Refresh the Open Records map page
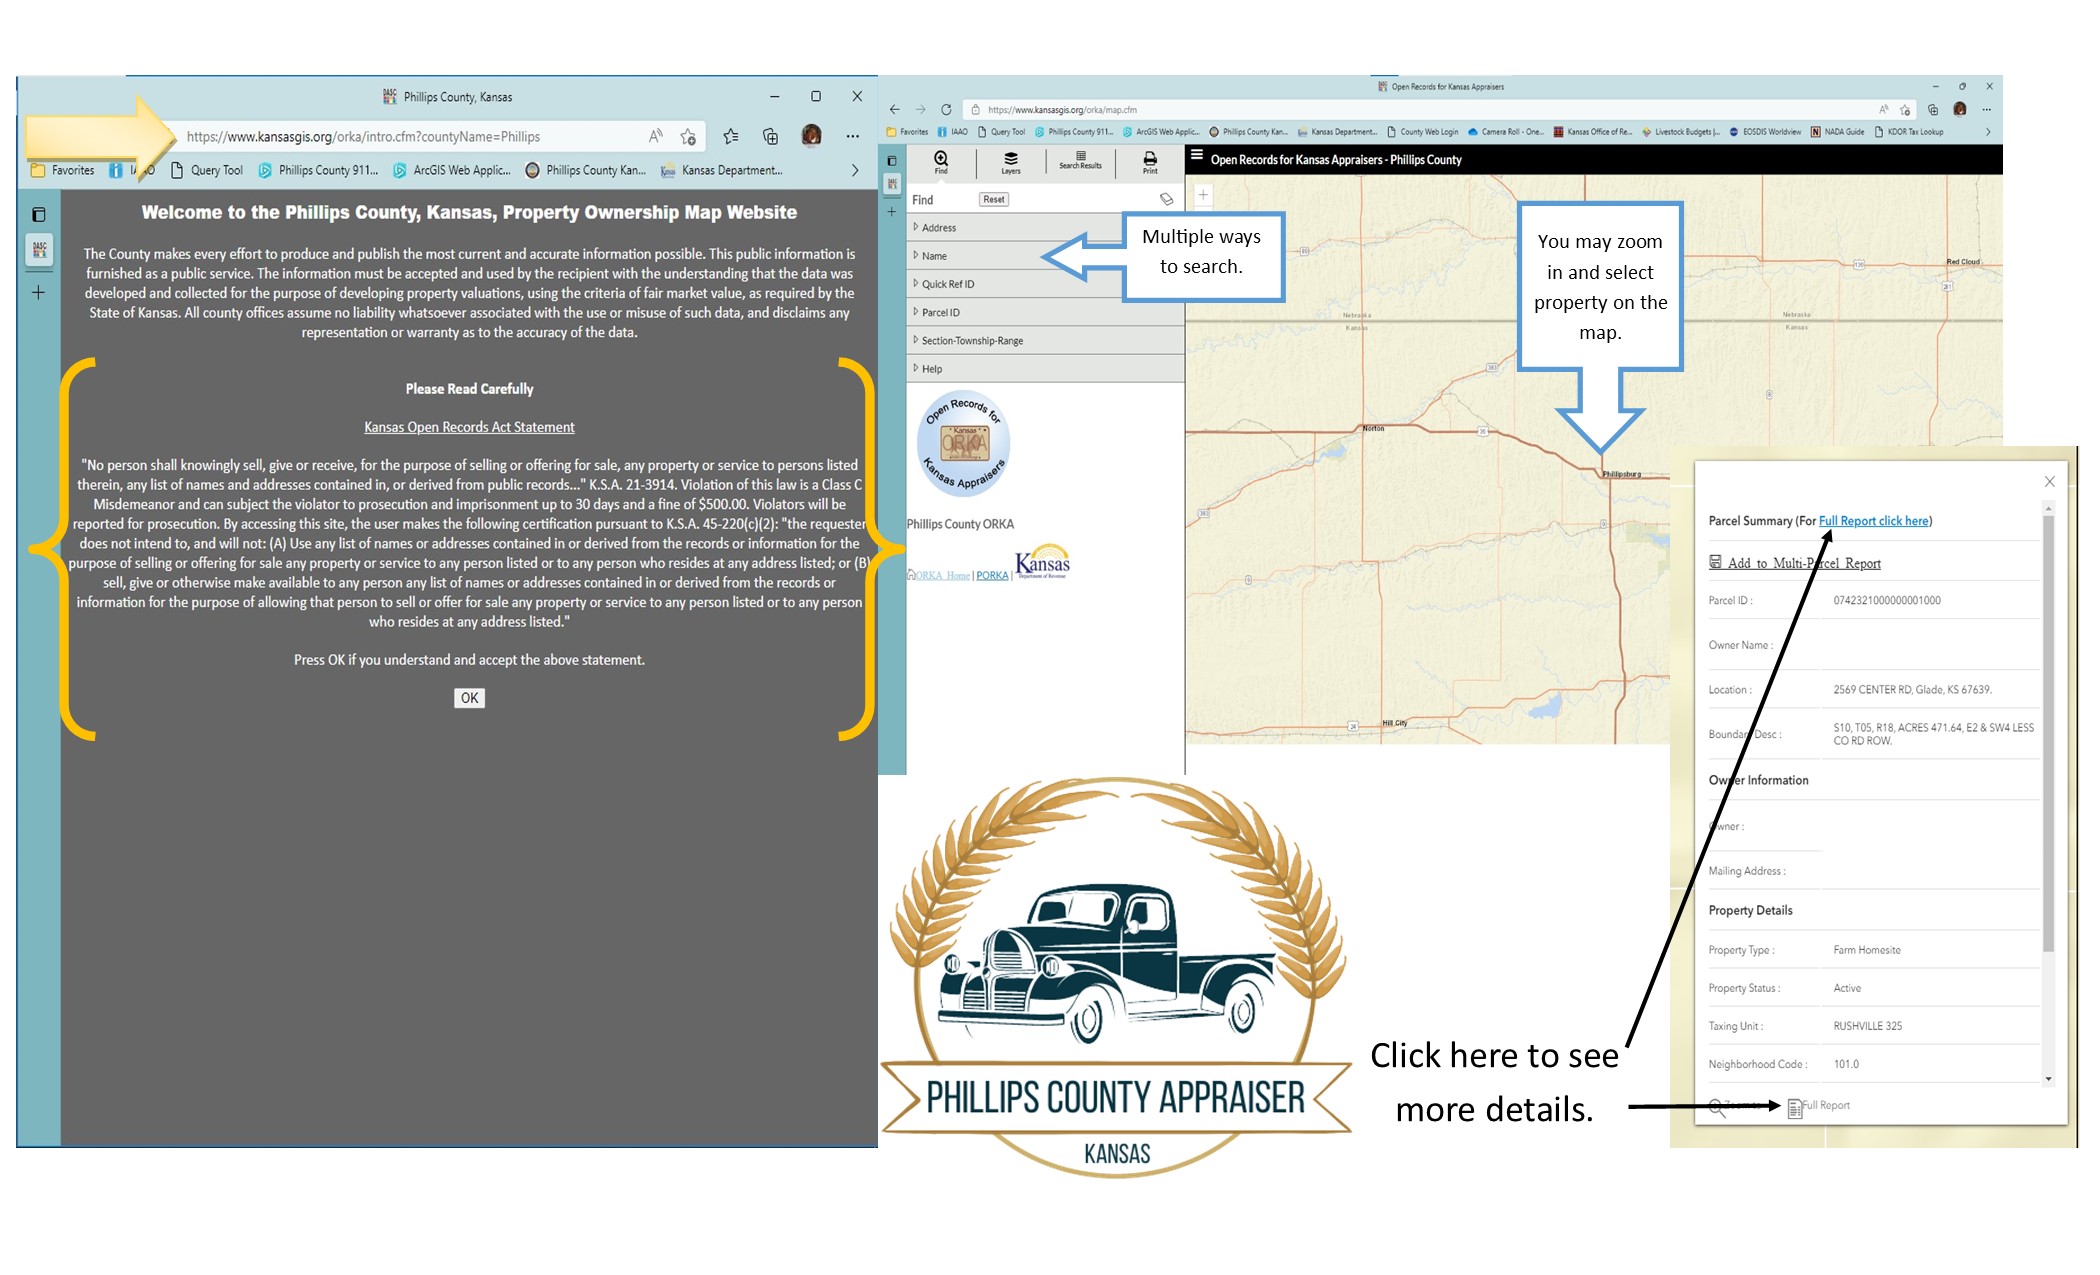Screen dimensions: 2100x1275 [x=946, y=110]
